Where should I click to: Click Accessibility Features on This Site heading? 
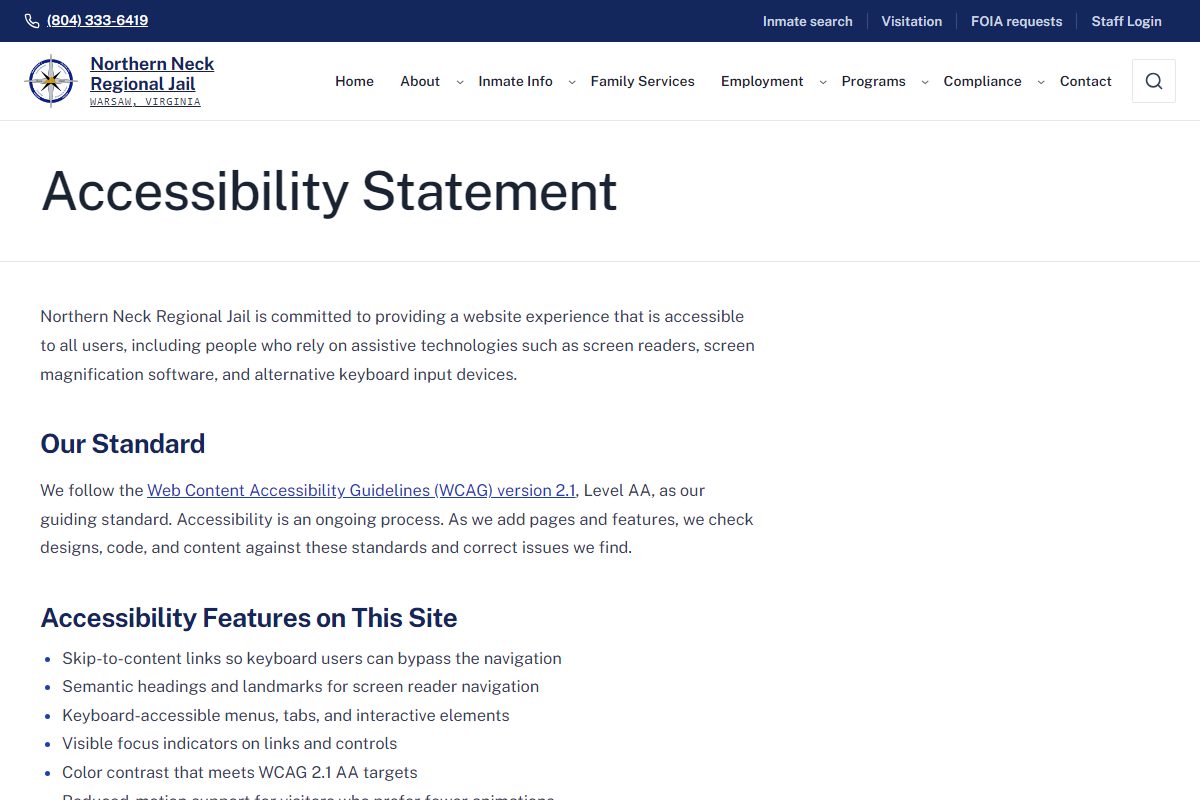(249, 618)
